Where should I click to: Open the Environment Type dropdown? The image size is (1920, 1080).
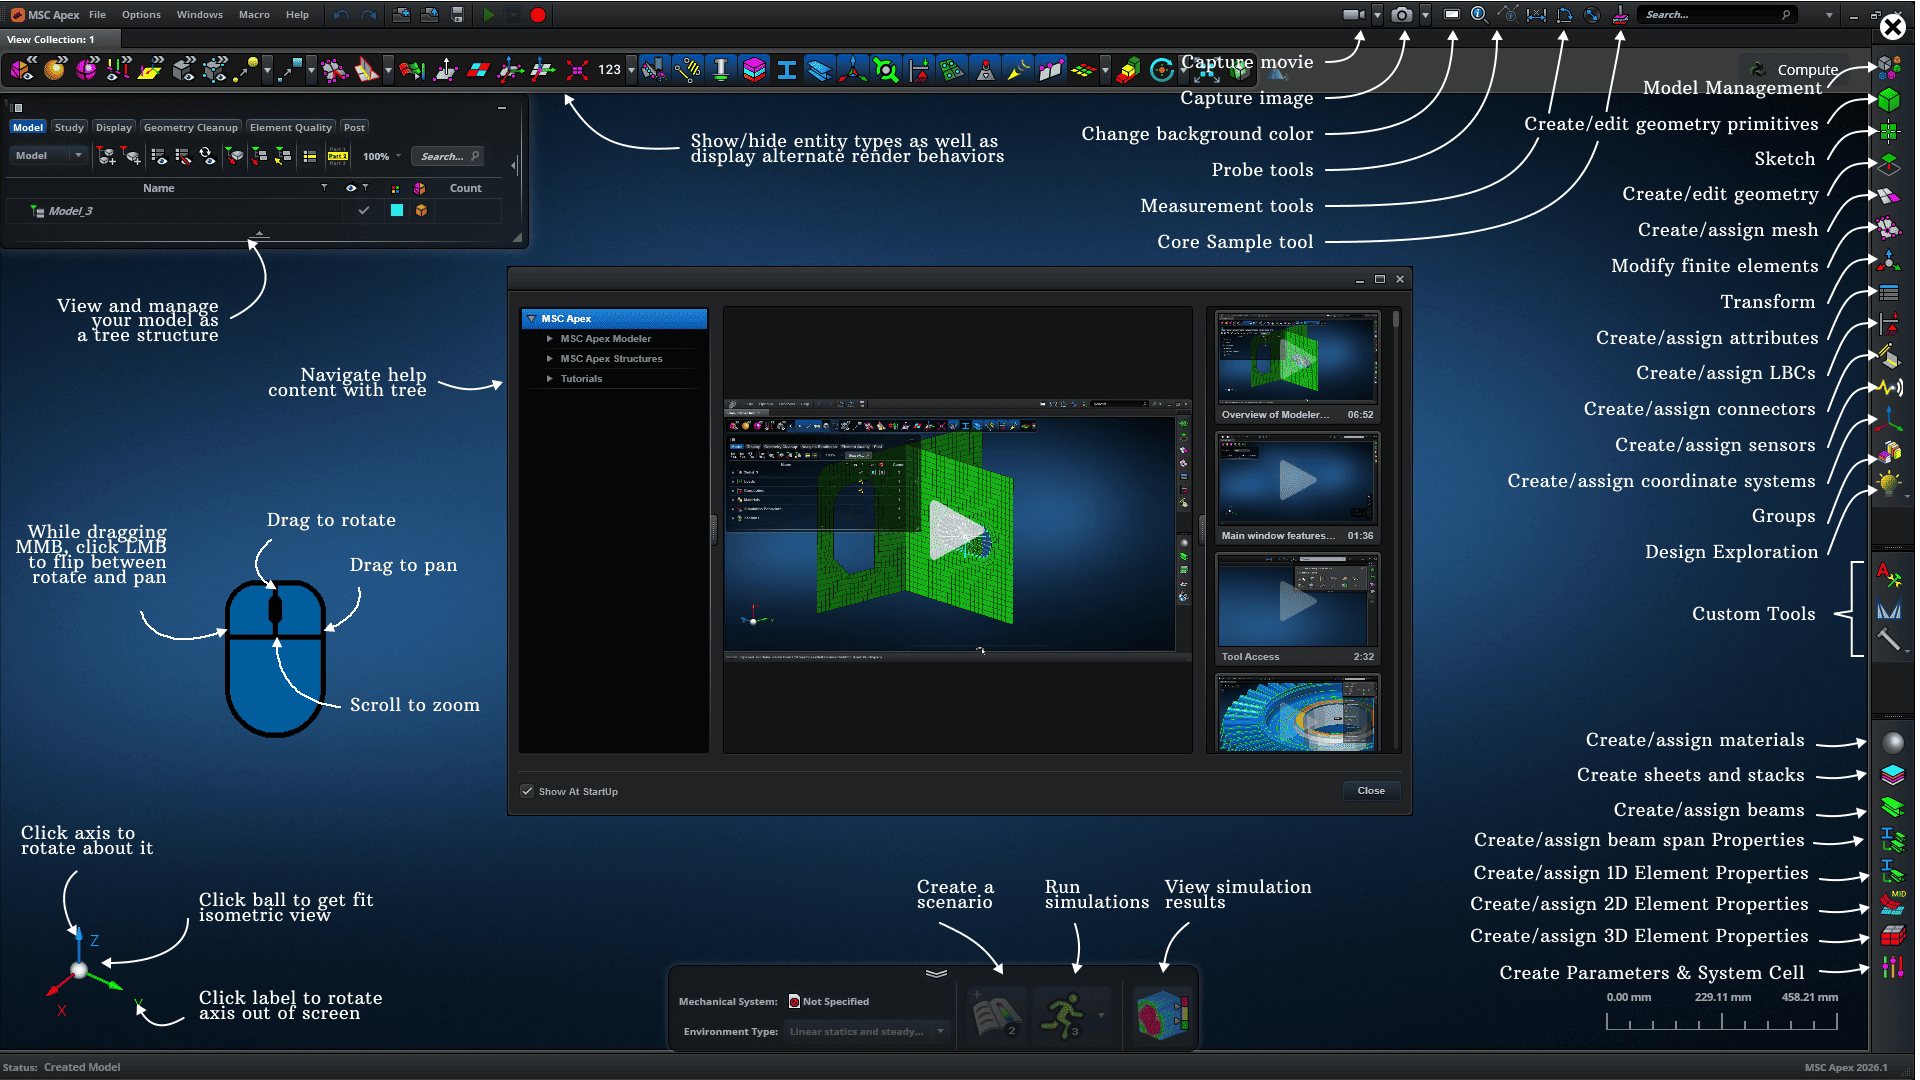[x=867, y=1032]
